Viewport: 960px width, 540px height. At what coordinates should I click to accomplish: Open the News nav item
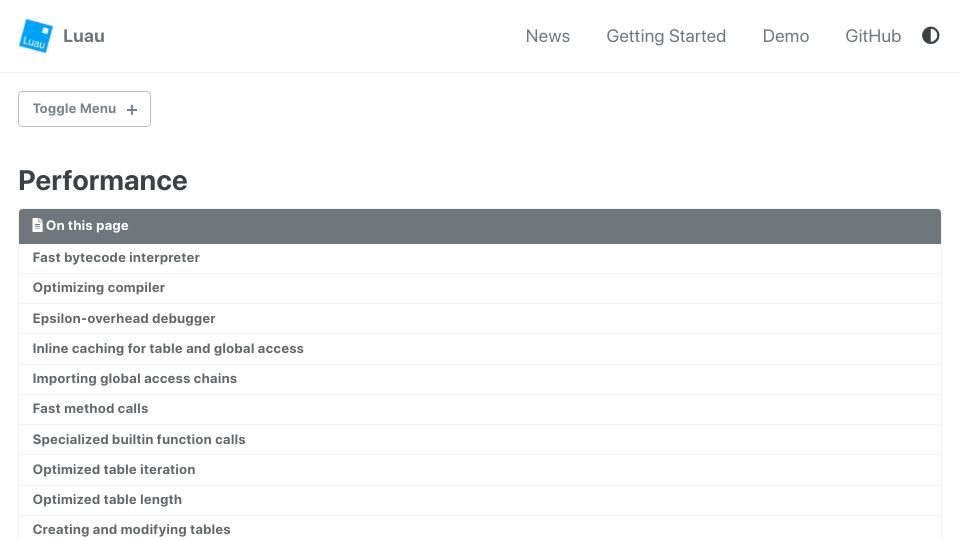coord(547,36)
